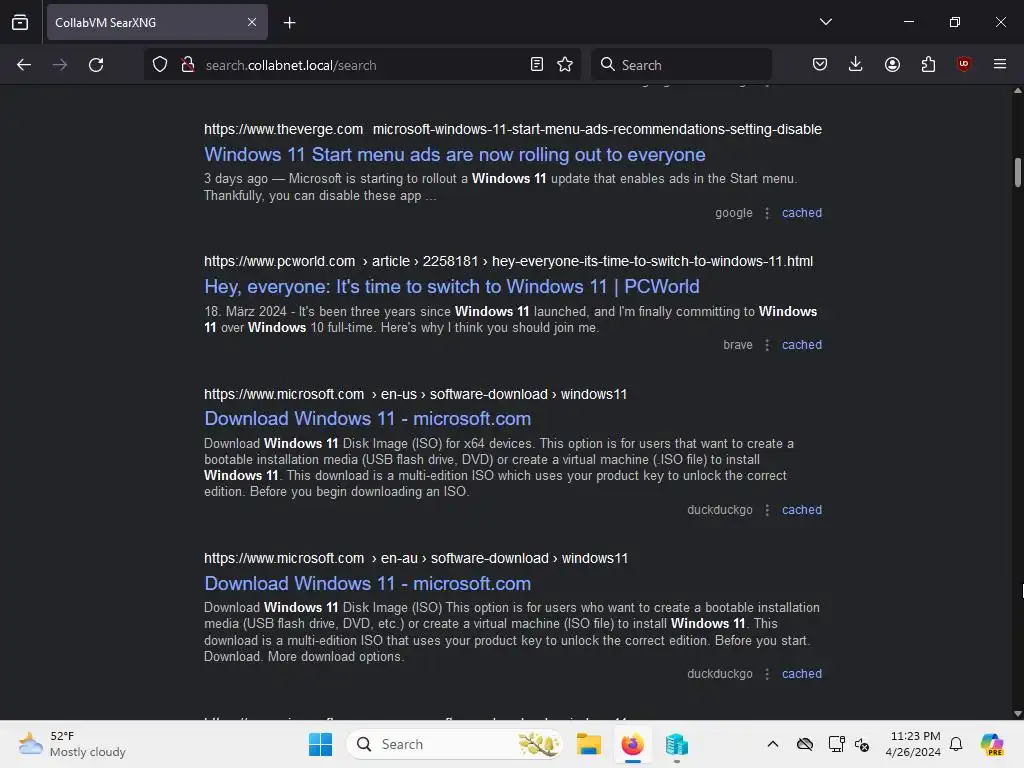Open the en-au Download Windows 11 result

[367, 583]
